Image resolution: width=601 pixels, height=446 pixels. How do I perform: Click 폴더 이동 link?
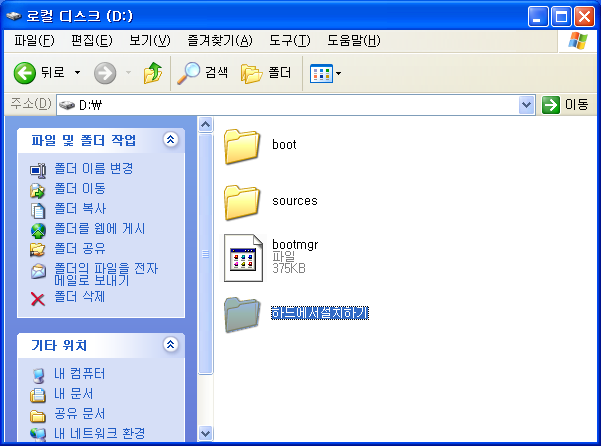80,188
